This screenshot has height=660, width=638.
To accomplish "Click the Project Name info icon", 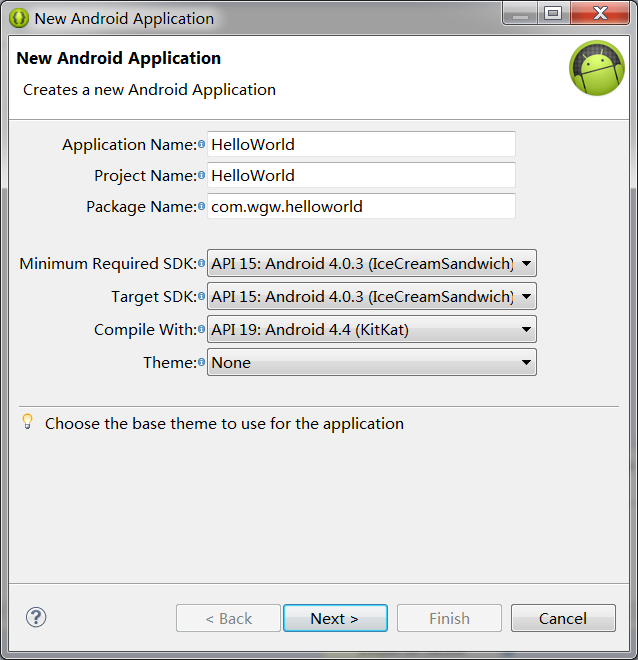I will coord(202,175).
